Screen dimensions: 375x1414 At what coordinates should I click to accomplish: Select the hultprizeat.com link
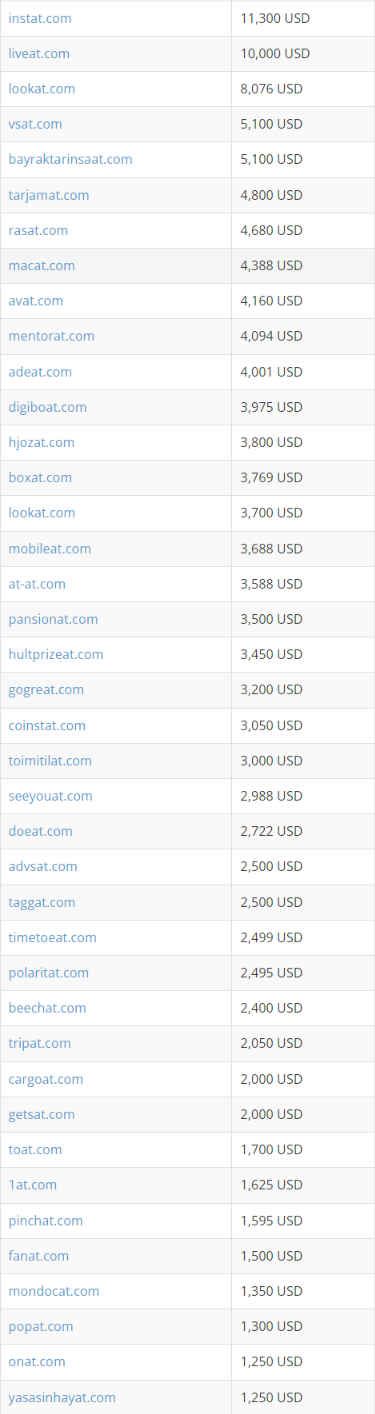click(56, 654)
